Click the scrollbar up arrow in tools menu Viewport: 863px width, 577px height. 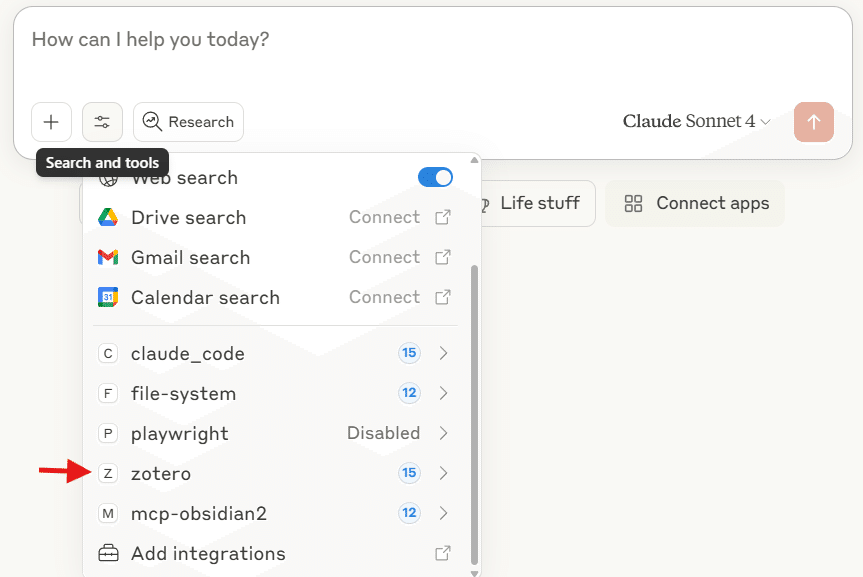474,160
